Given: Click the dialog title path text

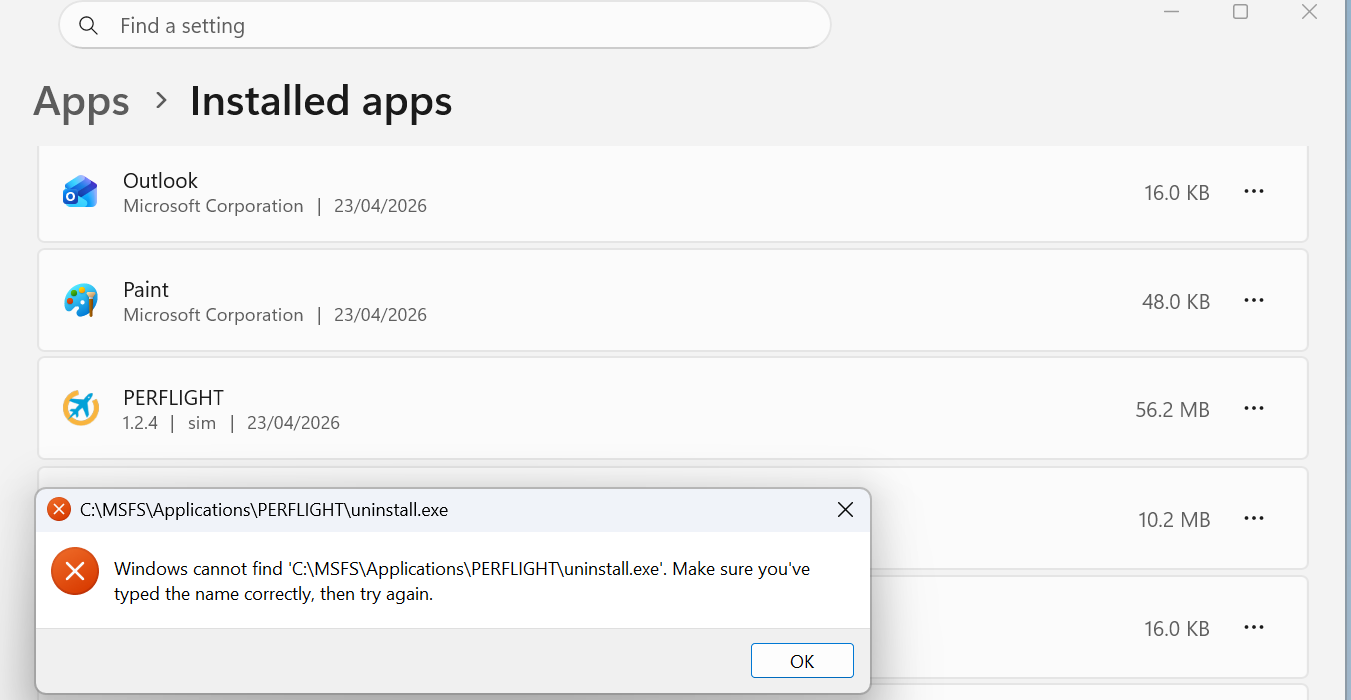Looking at the screenshot, I should click(x=264, y=510).
